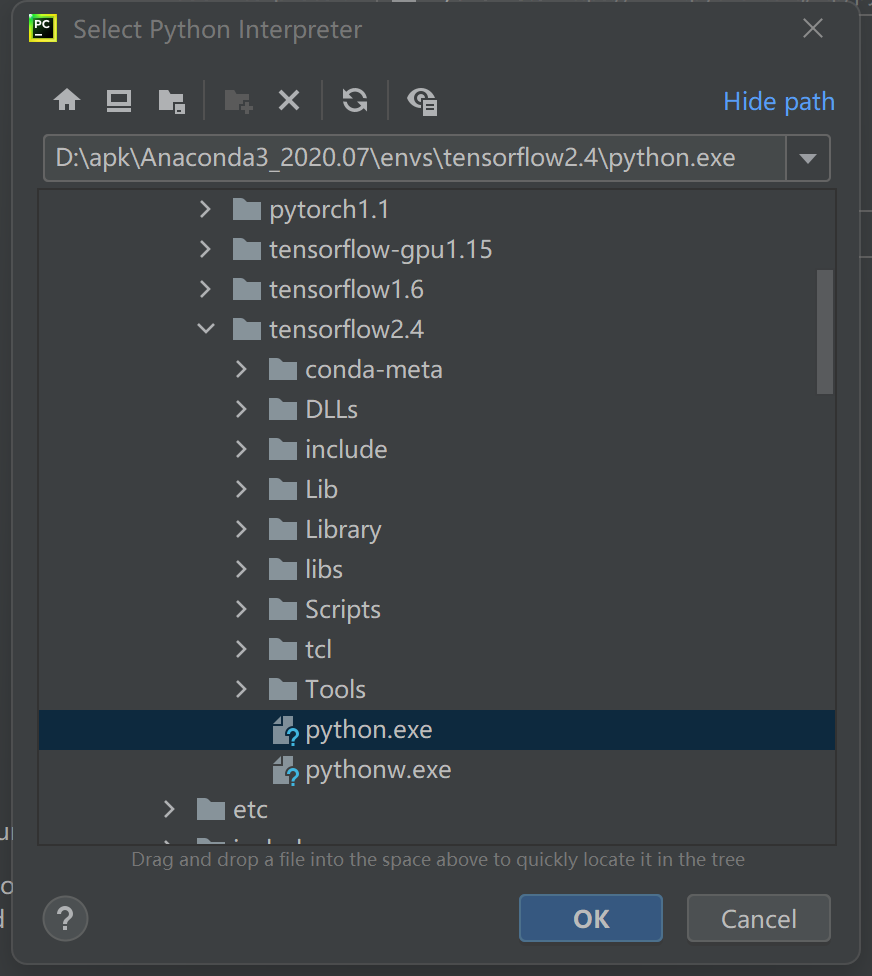This screenshot has width=872, height=976.
Task: Expand the DLLs folder
Action: (241, 410)
